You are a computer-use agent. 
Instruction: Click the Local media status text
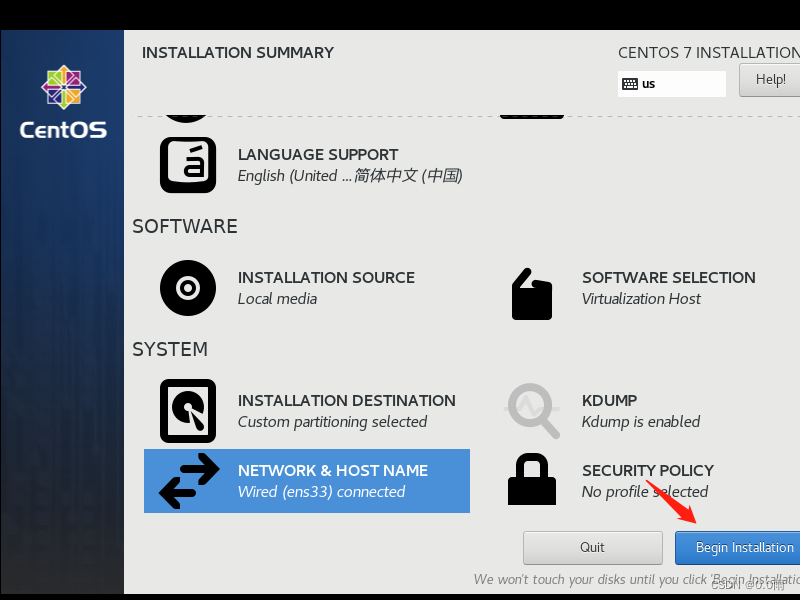(277, 298)
